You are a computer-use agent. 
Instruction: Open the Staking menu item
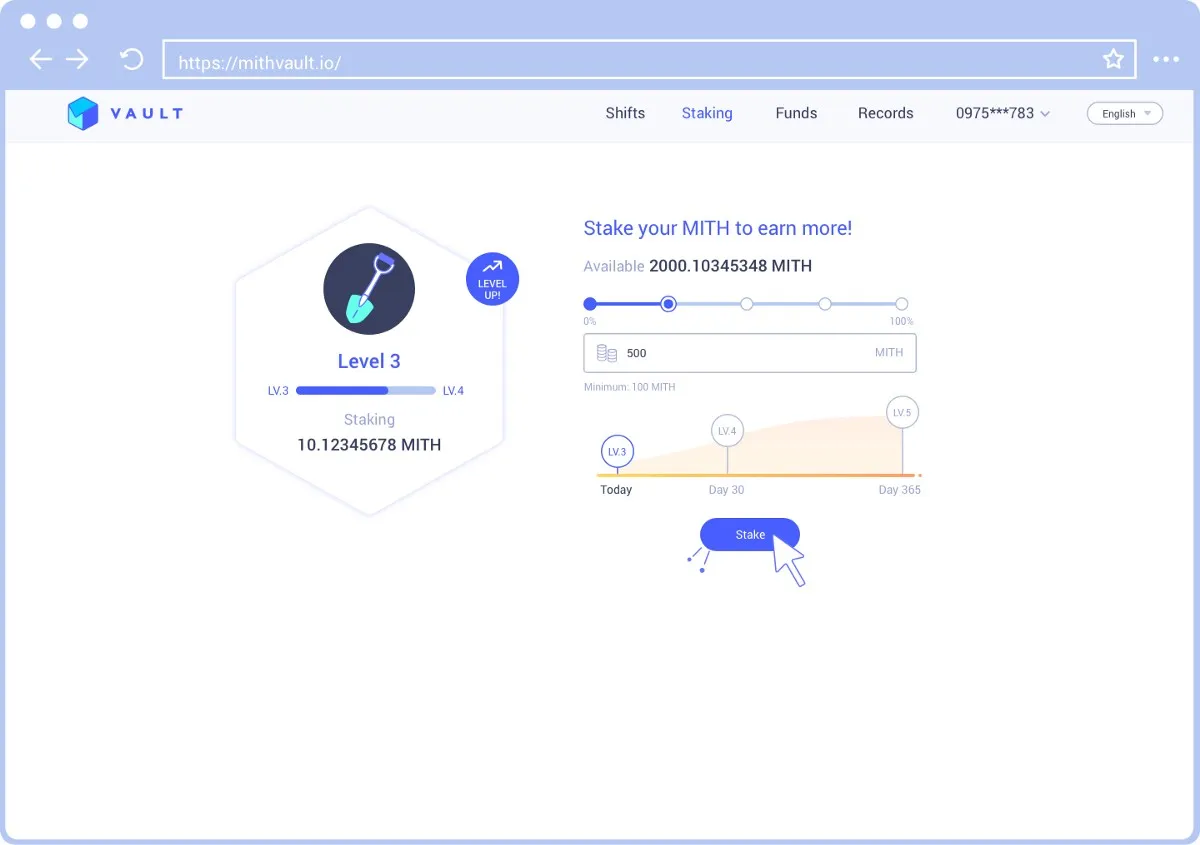click(x=707, y=113)
